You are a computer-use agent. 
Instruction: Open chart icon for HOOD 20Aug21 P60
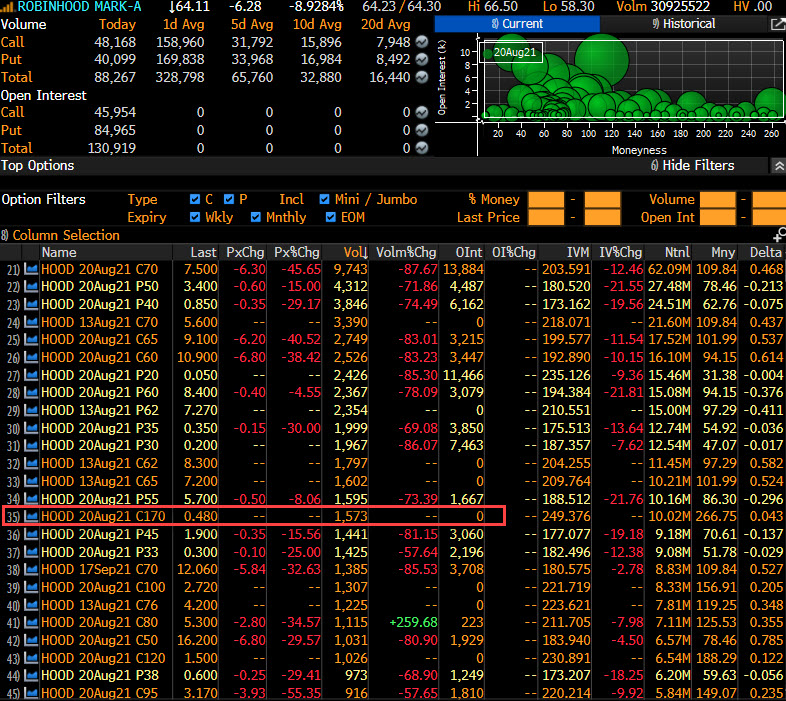(31, 393)
